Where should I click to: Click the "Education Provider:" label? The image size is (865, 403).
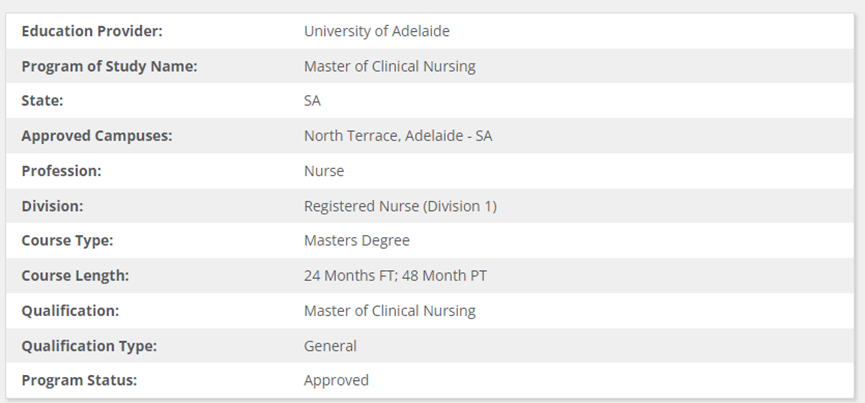pyautogui.click(x=92, y=31)
